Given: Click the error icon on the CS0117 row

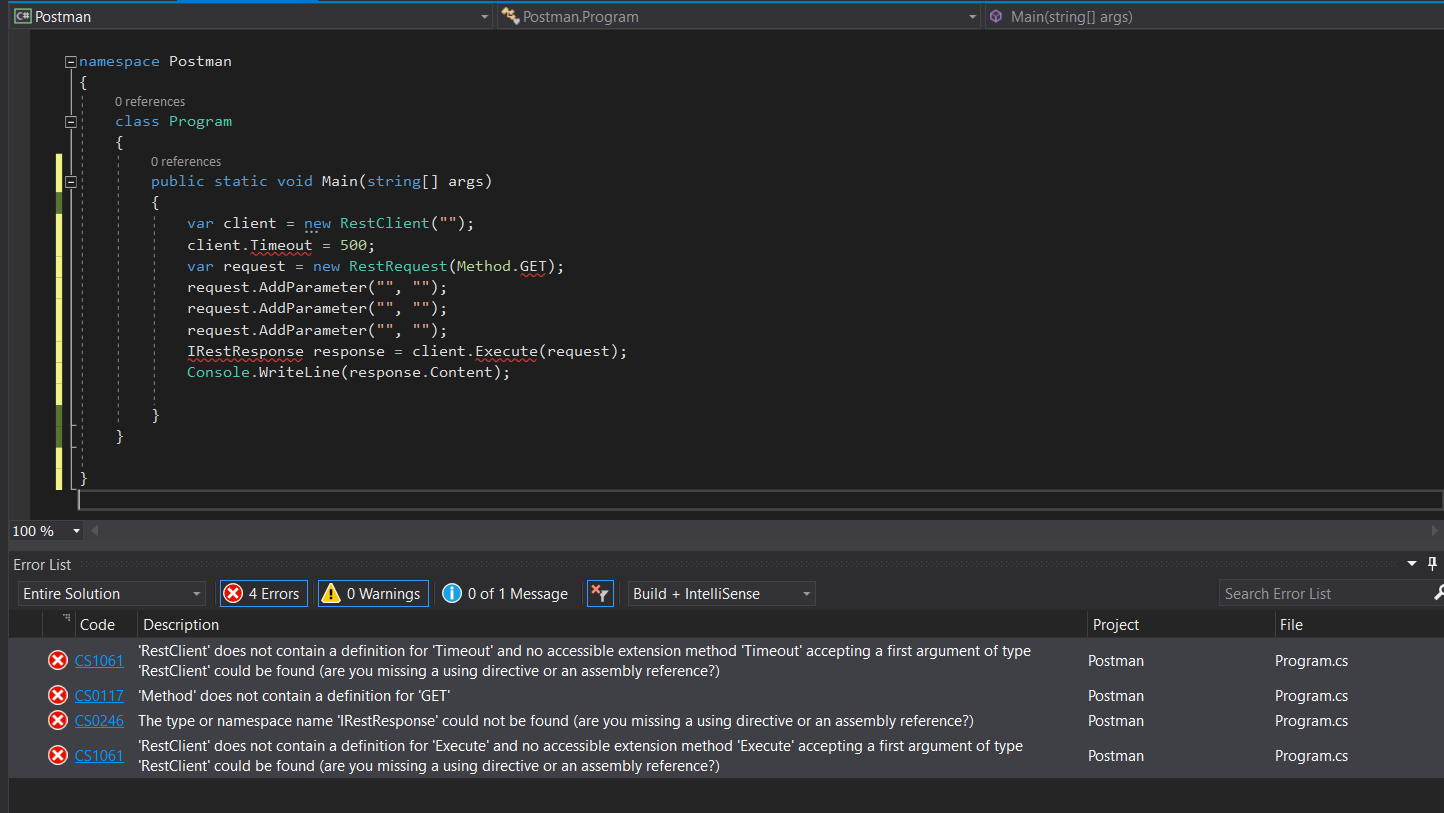Looking at the screenshot, I should pyautogui.click(x=58, y=696).
